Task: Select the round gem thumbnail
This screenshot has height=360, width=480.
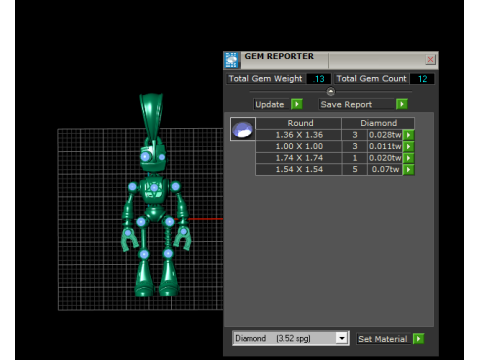Action: (x=243, y=129)
